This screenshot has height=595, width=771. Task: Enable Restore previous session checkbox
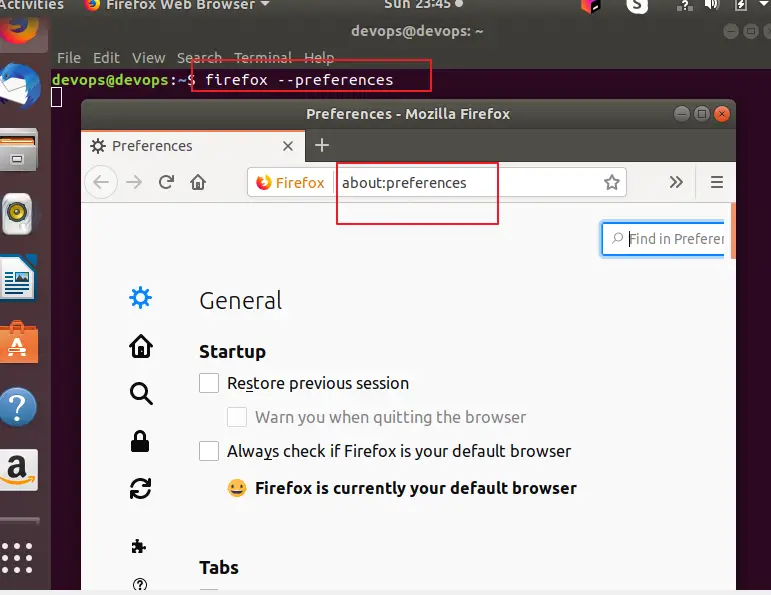pyautogui.click(x=209, y=383)
